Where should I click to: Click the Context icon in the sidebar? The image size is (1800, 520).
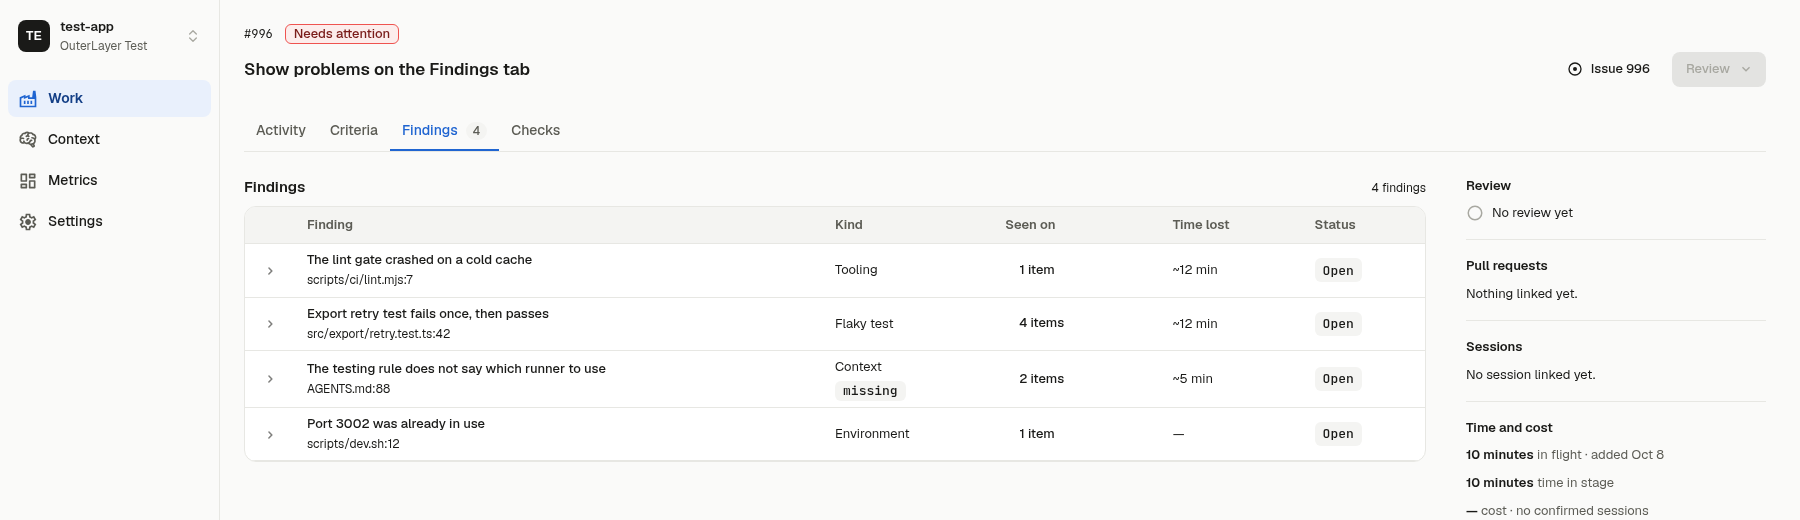click(x=28, y=140)
